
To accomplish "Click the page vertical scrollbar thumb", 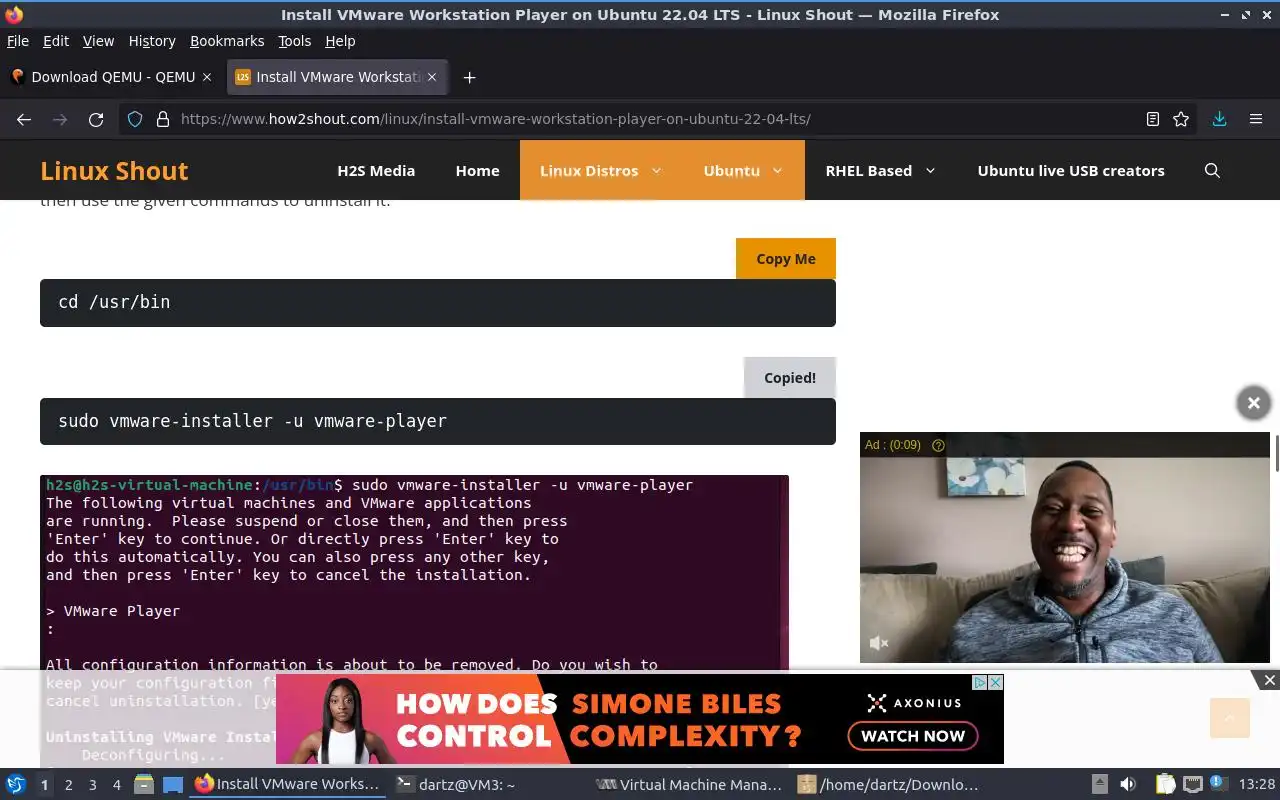I will (x=1276, y=453).
